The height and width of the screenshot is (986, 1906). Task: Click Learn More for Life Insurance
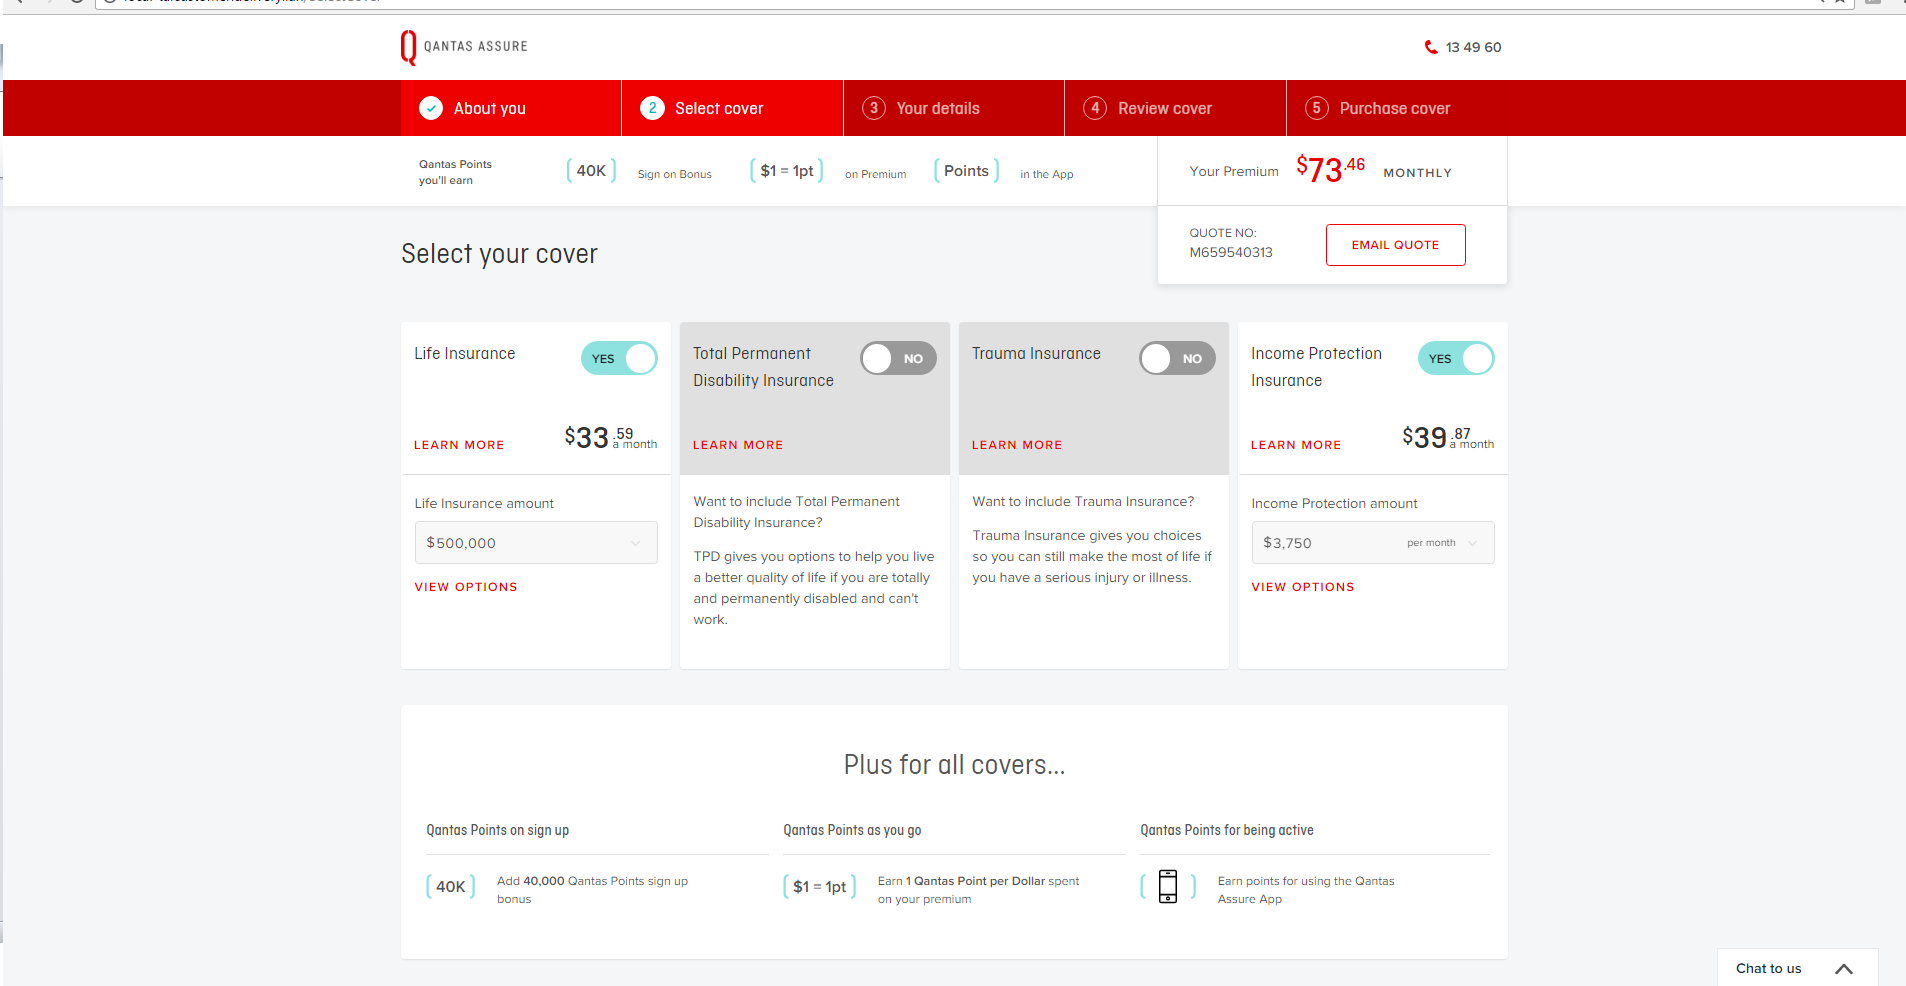pos(459,445)
